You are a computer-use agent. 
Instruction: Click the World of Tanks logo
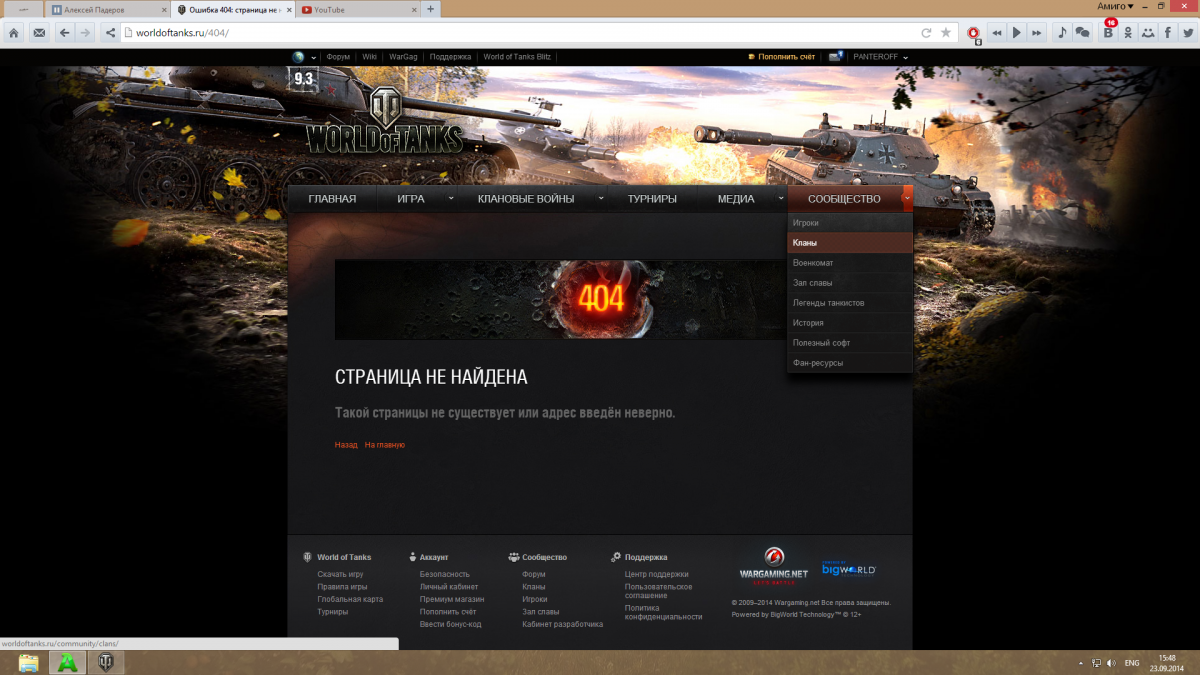point(384,121)
